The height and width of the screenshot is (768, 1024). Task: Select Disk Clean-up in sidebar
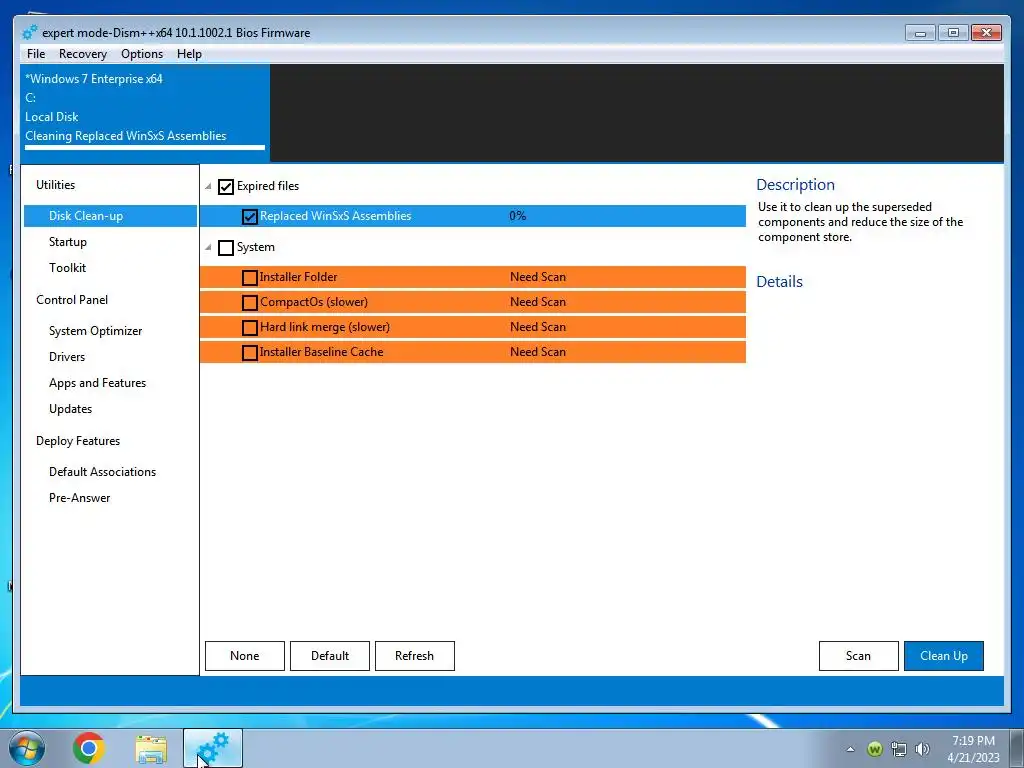(110, 216)
